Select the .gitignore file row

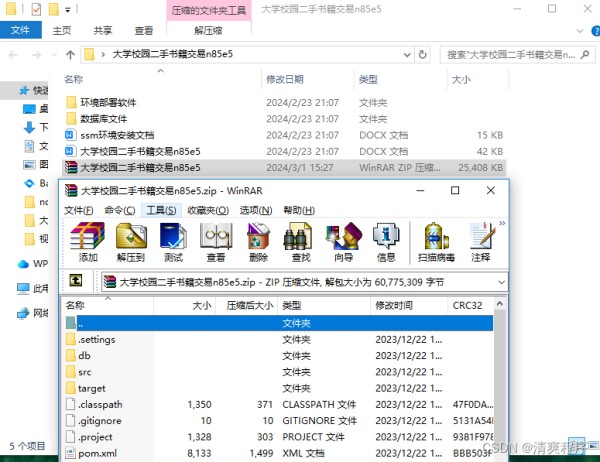[279, 421]
